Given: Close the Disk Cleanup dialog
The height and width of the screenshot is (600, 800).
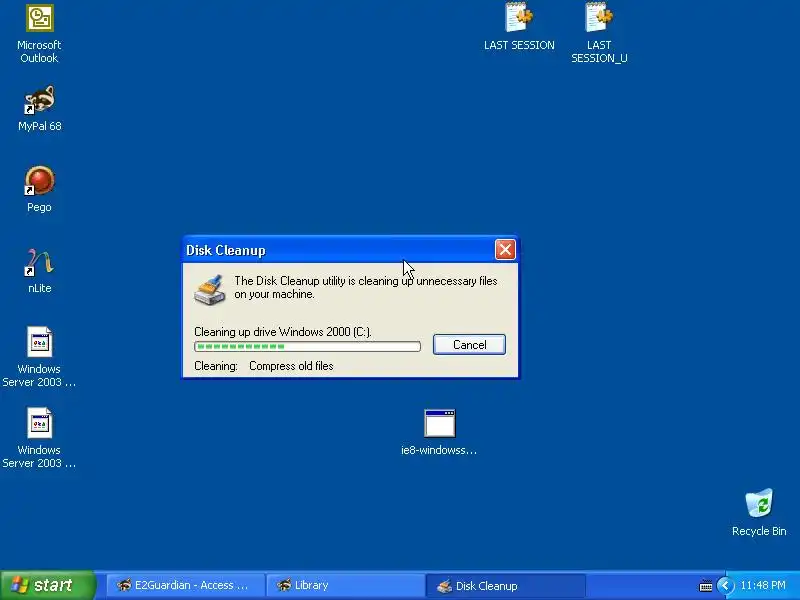Looking at the screenshot, I should (x=505, y=249).
